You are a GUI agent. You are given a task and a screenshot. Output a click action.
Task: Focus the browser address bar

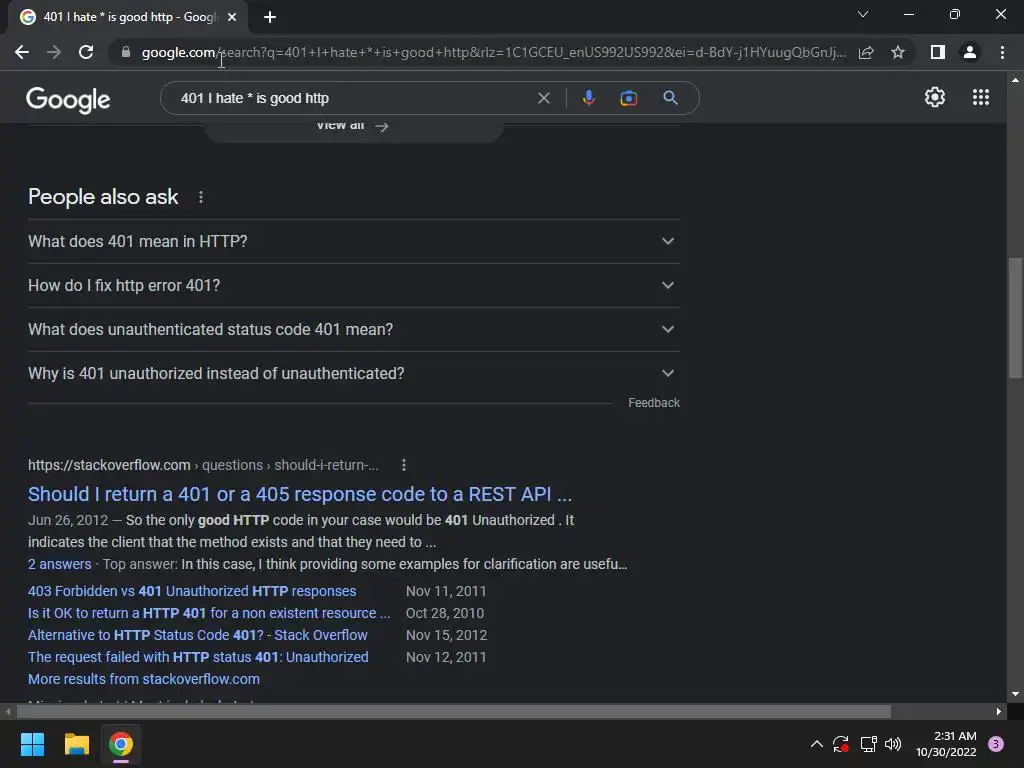(x=493, y=52)
